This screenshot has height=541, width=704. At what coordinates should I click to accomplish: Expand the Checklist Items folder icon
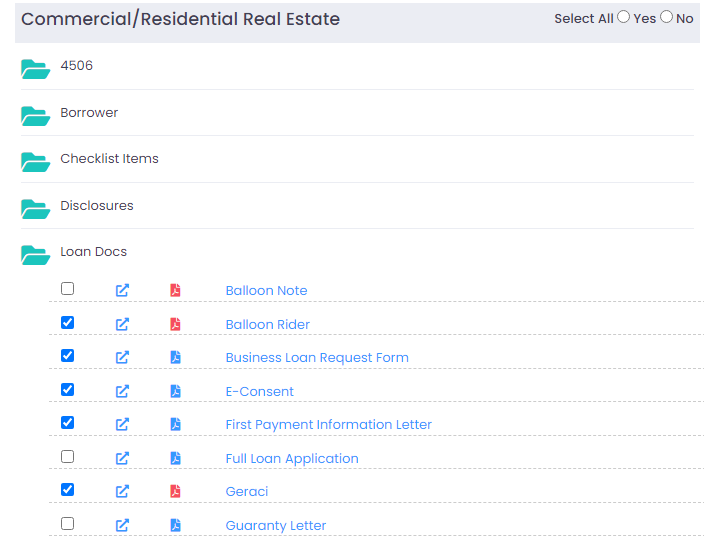point(35,162)
